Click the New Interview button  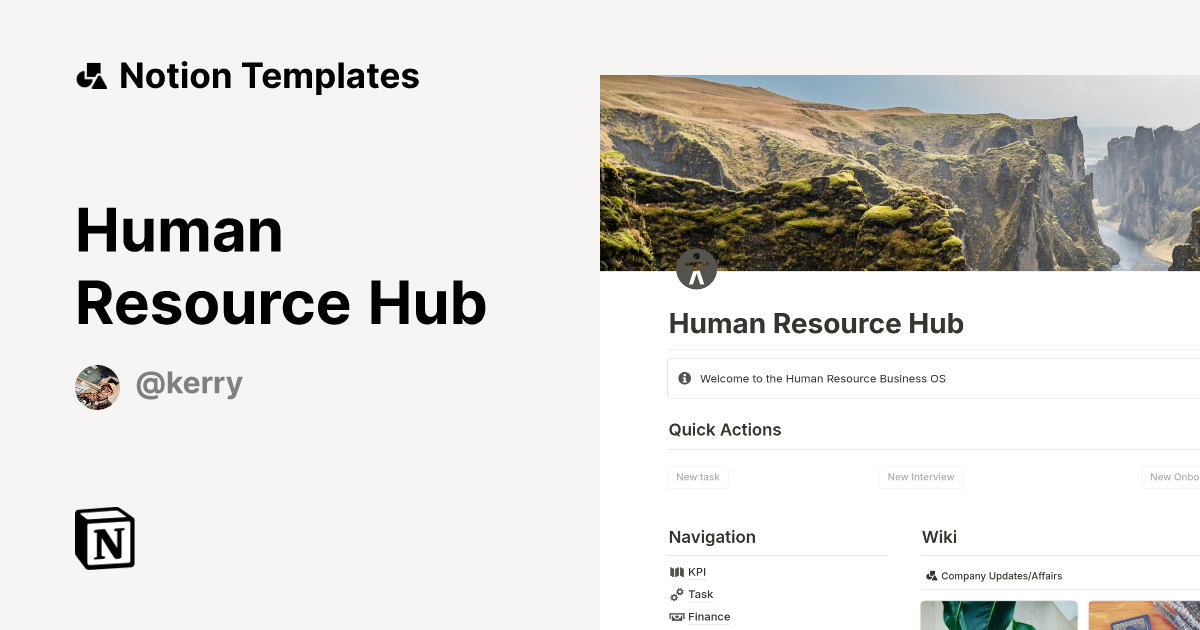pyautogui.click(x=921, y=477)
